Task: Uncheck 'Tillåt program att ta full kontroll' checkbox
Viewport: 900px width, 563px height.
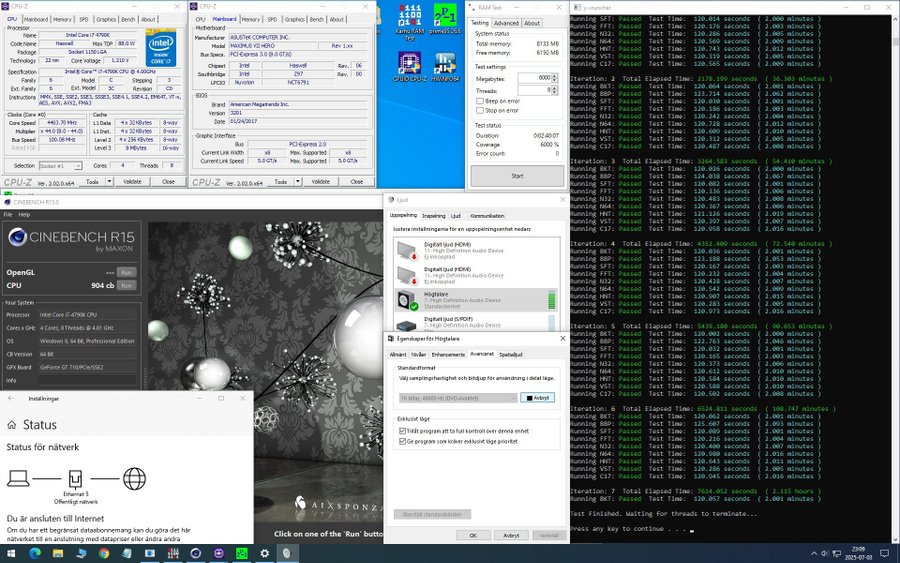Action: pos(402,431)
